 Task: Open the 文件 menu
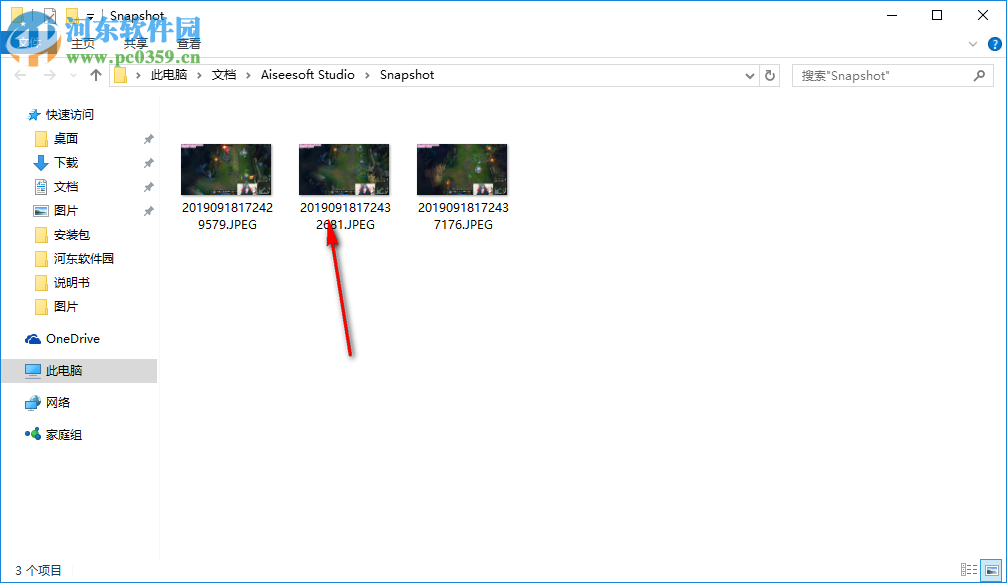click(28, 42)
